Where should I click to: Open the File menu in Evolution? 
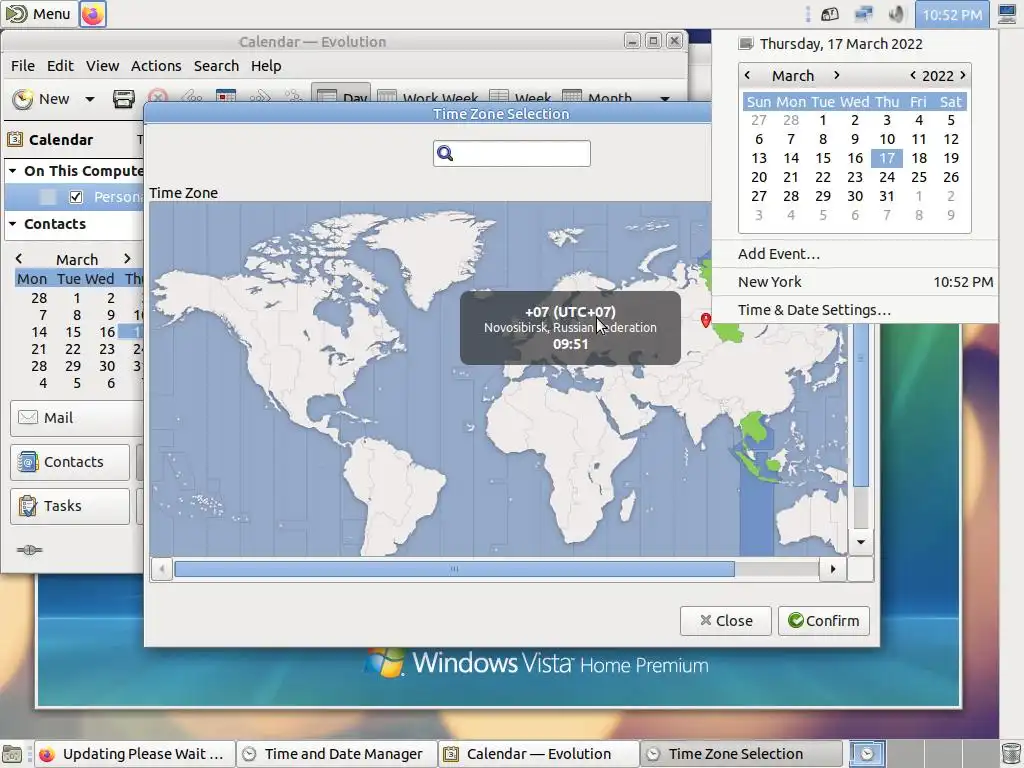pos(23,66)
